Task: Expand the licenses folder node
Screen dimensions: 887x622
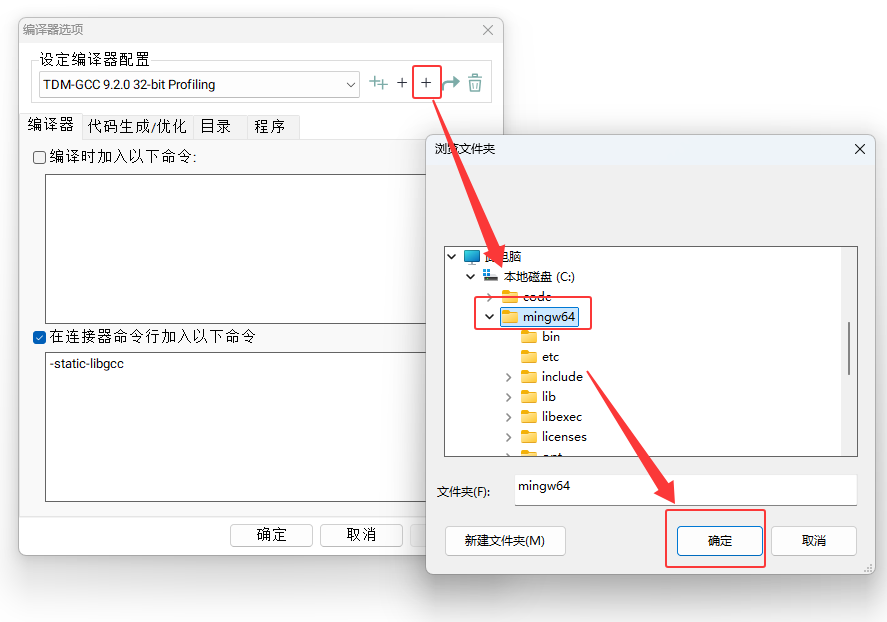Action: tap(509, 437)
